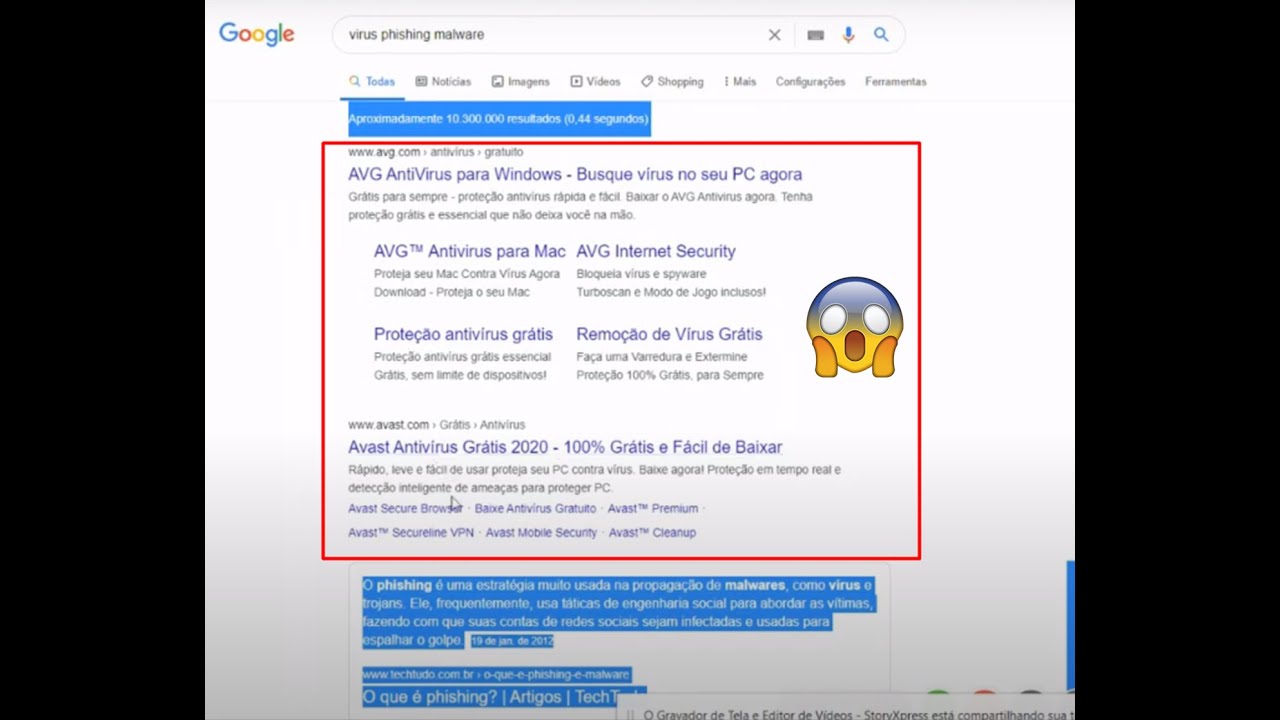Screen dimensions: 1280x720
Task: Open Remoção de Vírus Grátis sitelink
Action: 669,334
